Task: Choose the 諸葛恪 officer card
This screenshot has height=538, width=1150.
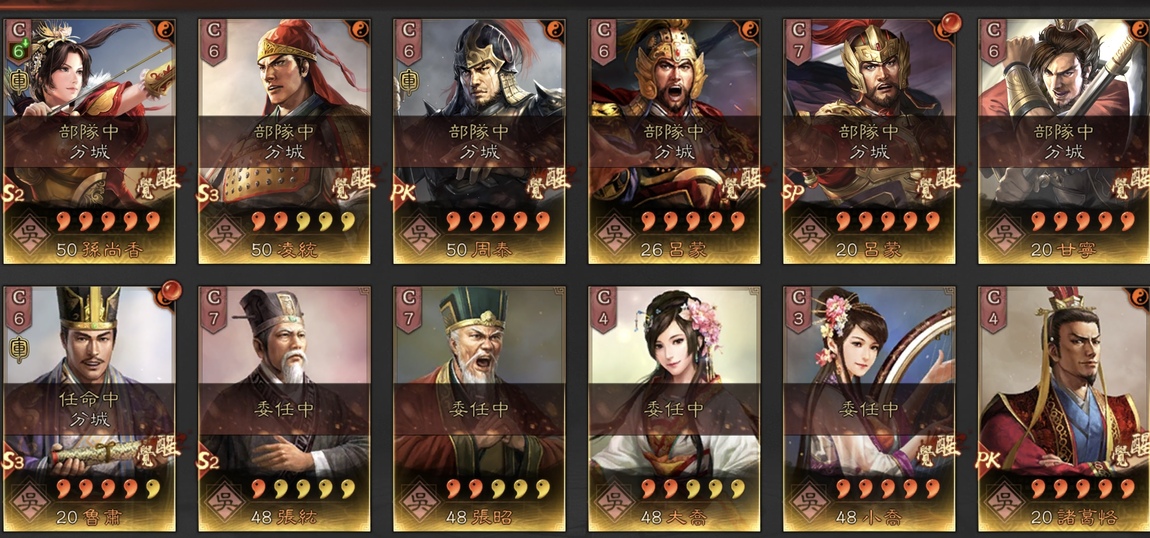Action: click(x=1065, y=408)
